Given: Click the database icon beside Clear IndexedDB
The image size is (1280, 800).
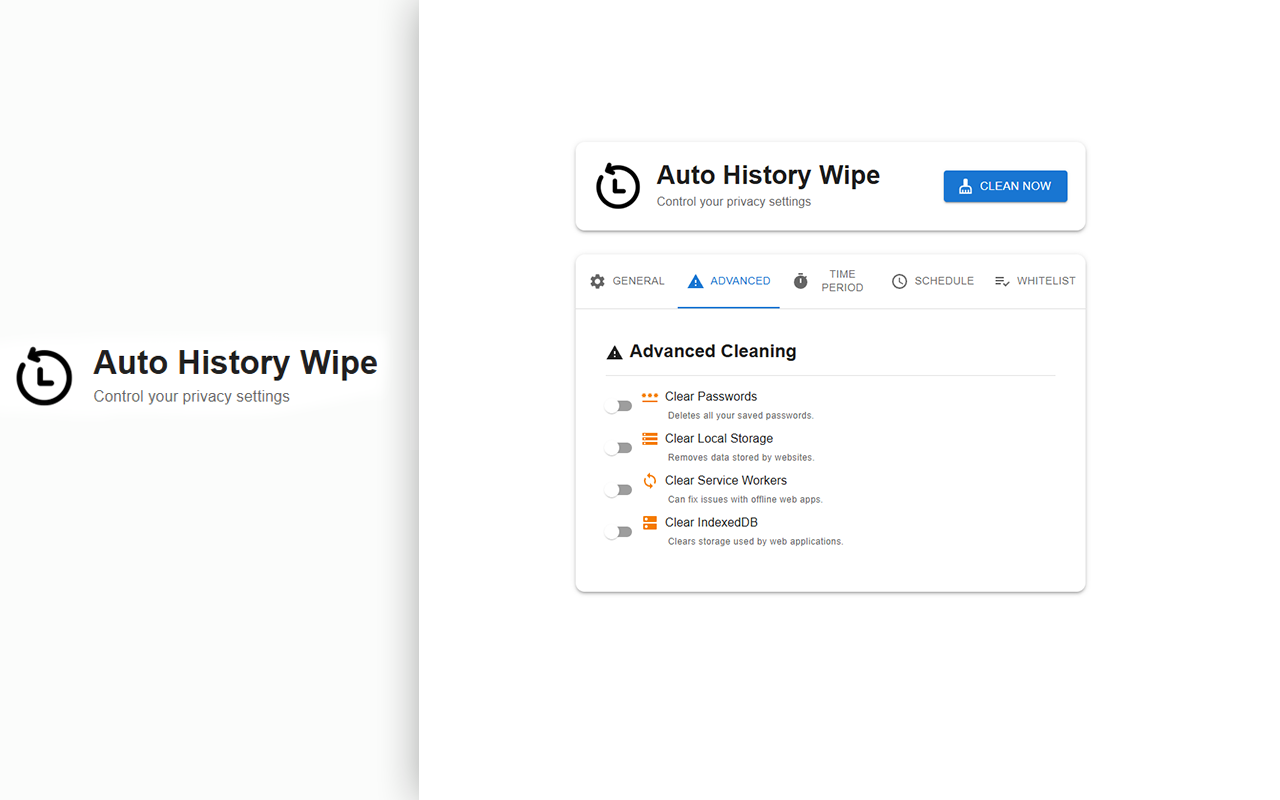Looking at the screenshot, I should pos(649,521).
